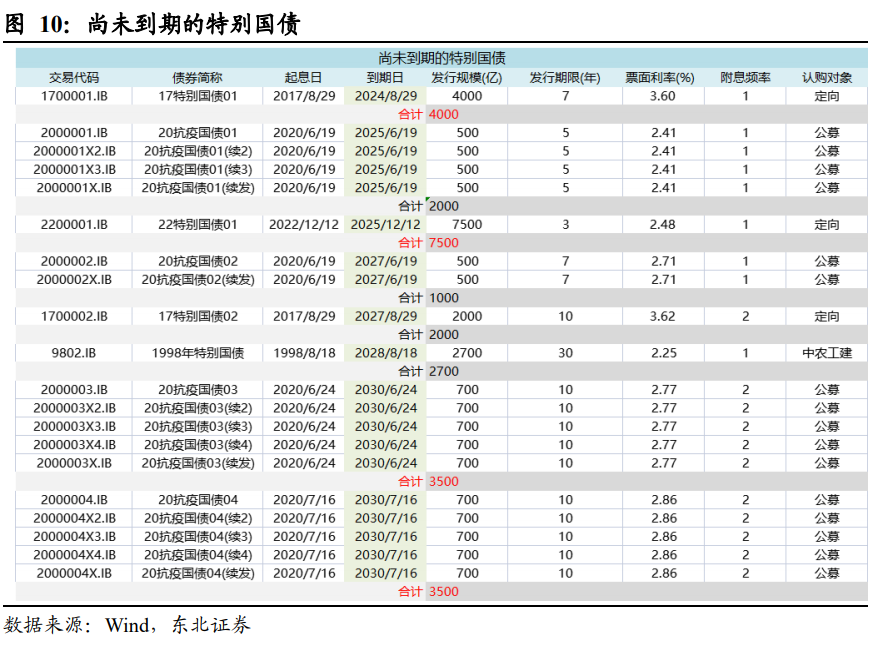Viewport: 885px width, 648px height.
Task: Select the 发行期限(年) column header
Action: pyautogui.click(x=565, y=78)
